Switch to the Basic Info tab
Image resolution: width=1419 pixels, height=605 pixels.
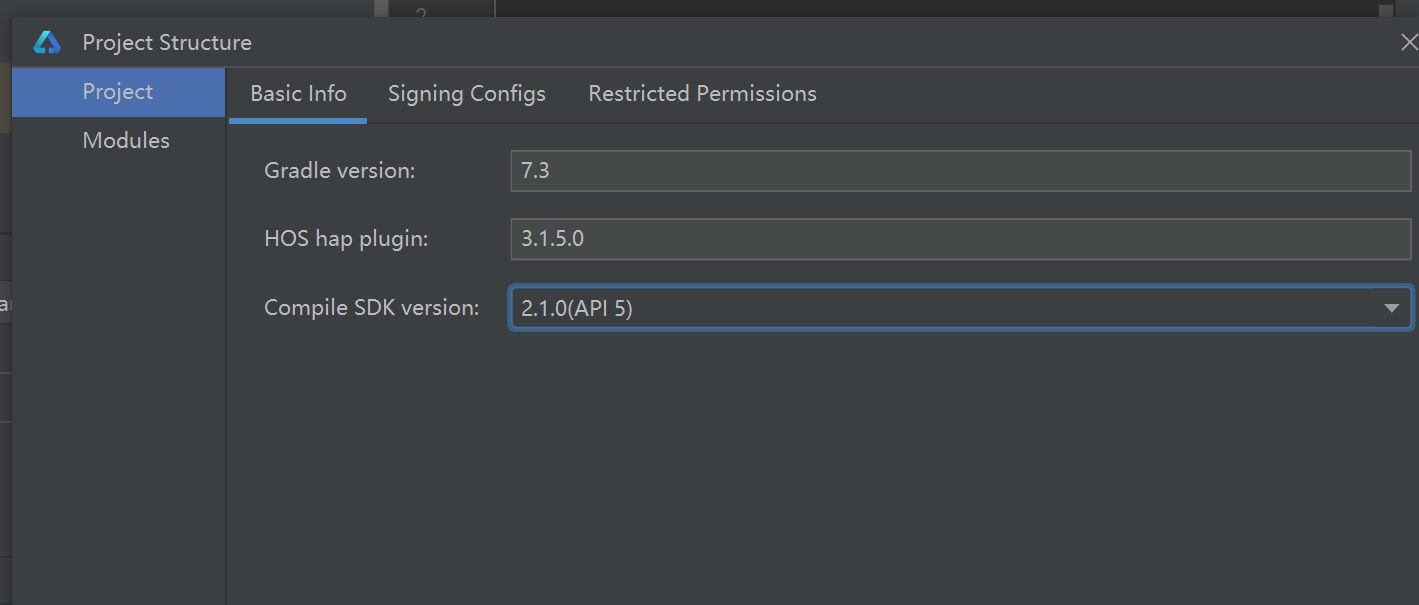298,94
